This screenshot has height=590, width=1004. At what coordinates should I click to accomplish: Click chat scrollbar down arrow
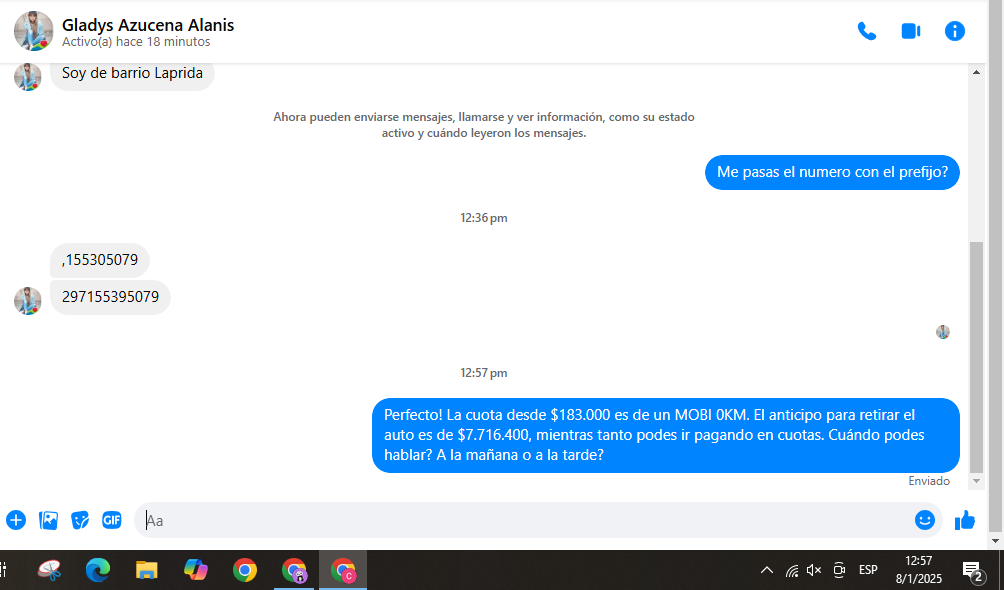click(x=976, y=481)
